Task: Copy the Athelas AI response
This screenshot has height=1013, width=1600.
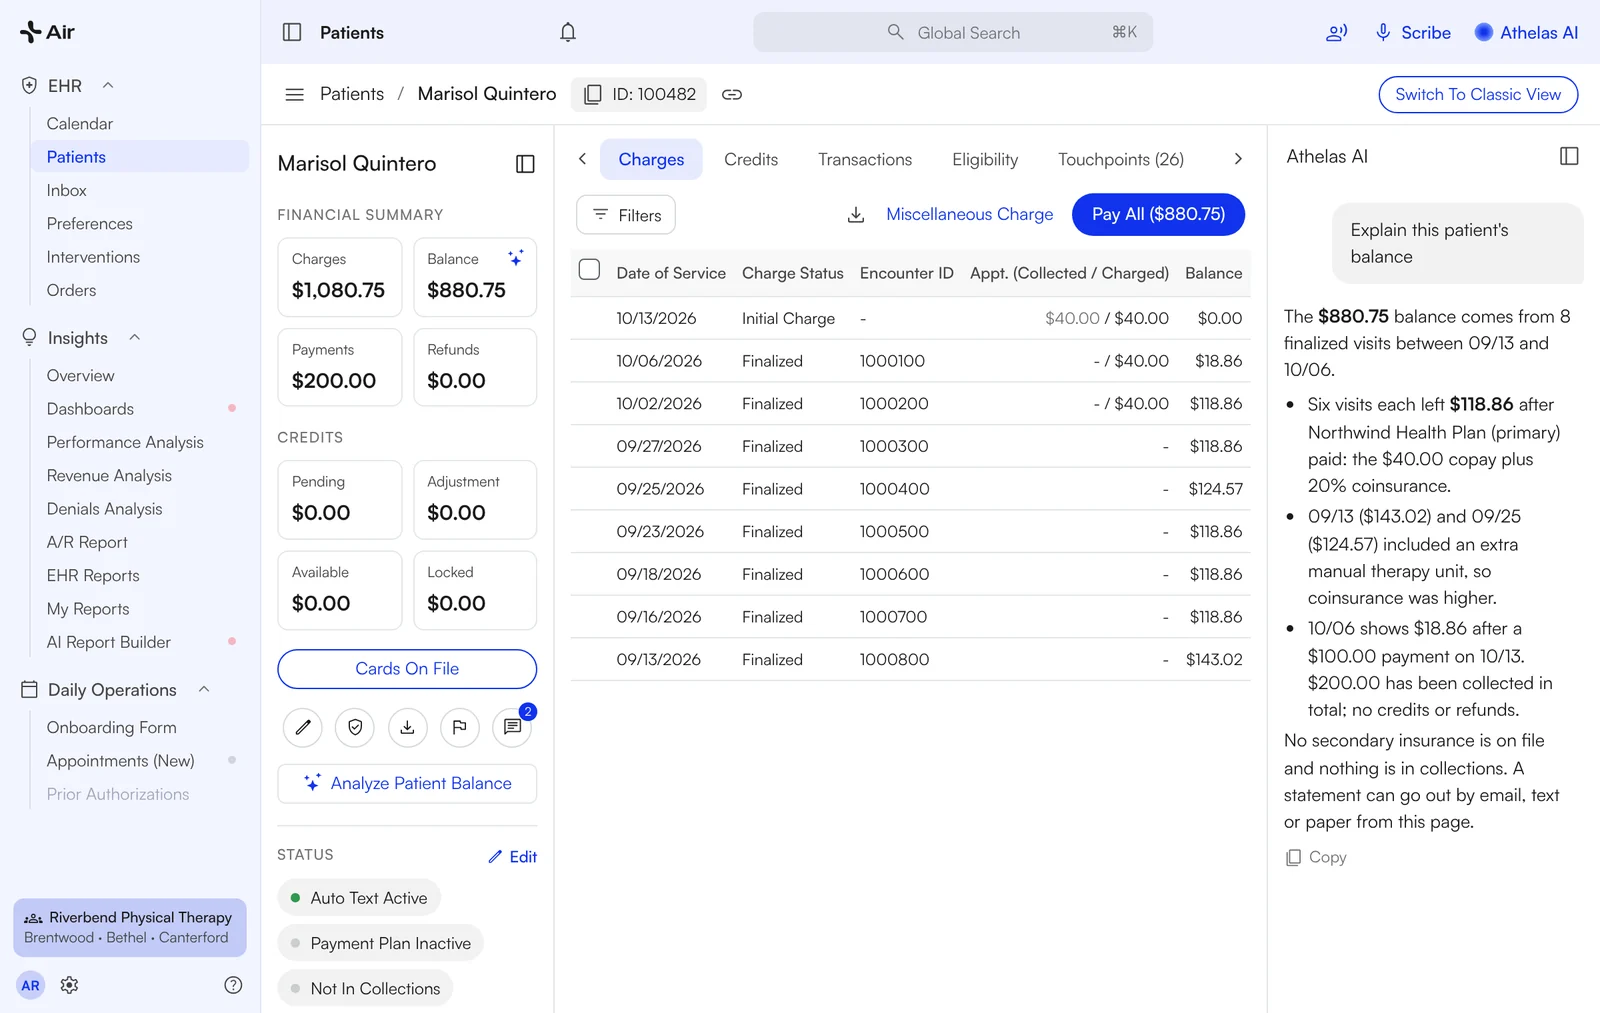Action: click(1316, 857)
